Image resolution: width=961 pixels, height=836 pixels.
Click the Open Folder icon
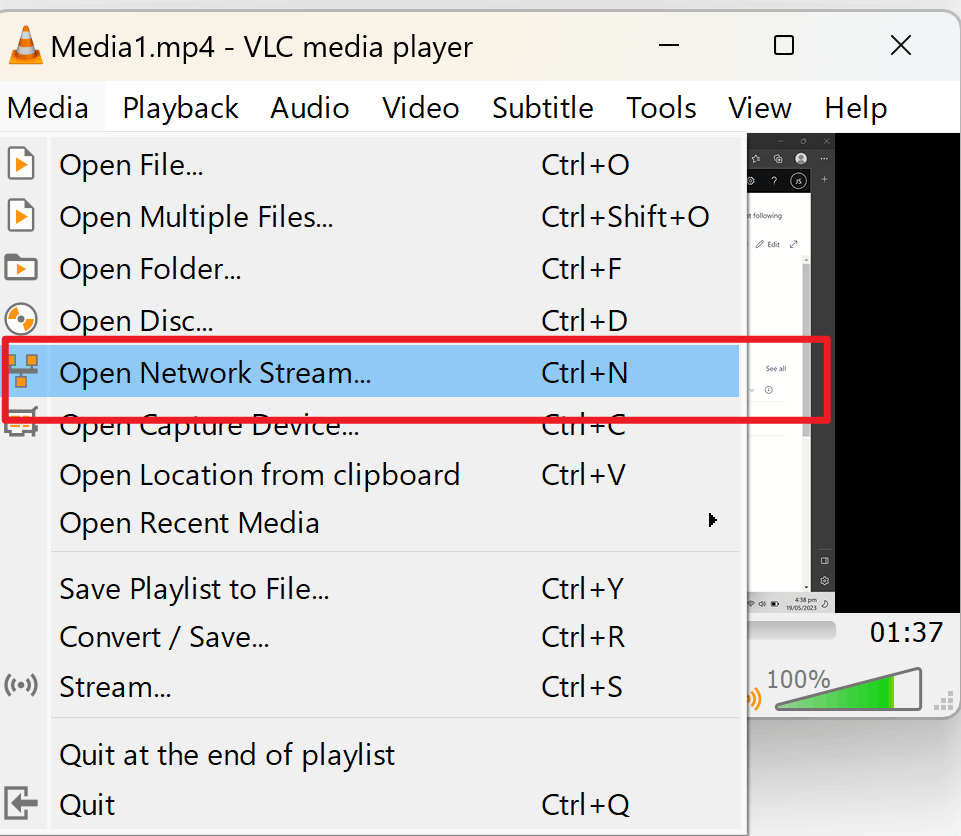pos(22,268)
